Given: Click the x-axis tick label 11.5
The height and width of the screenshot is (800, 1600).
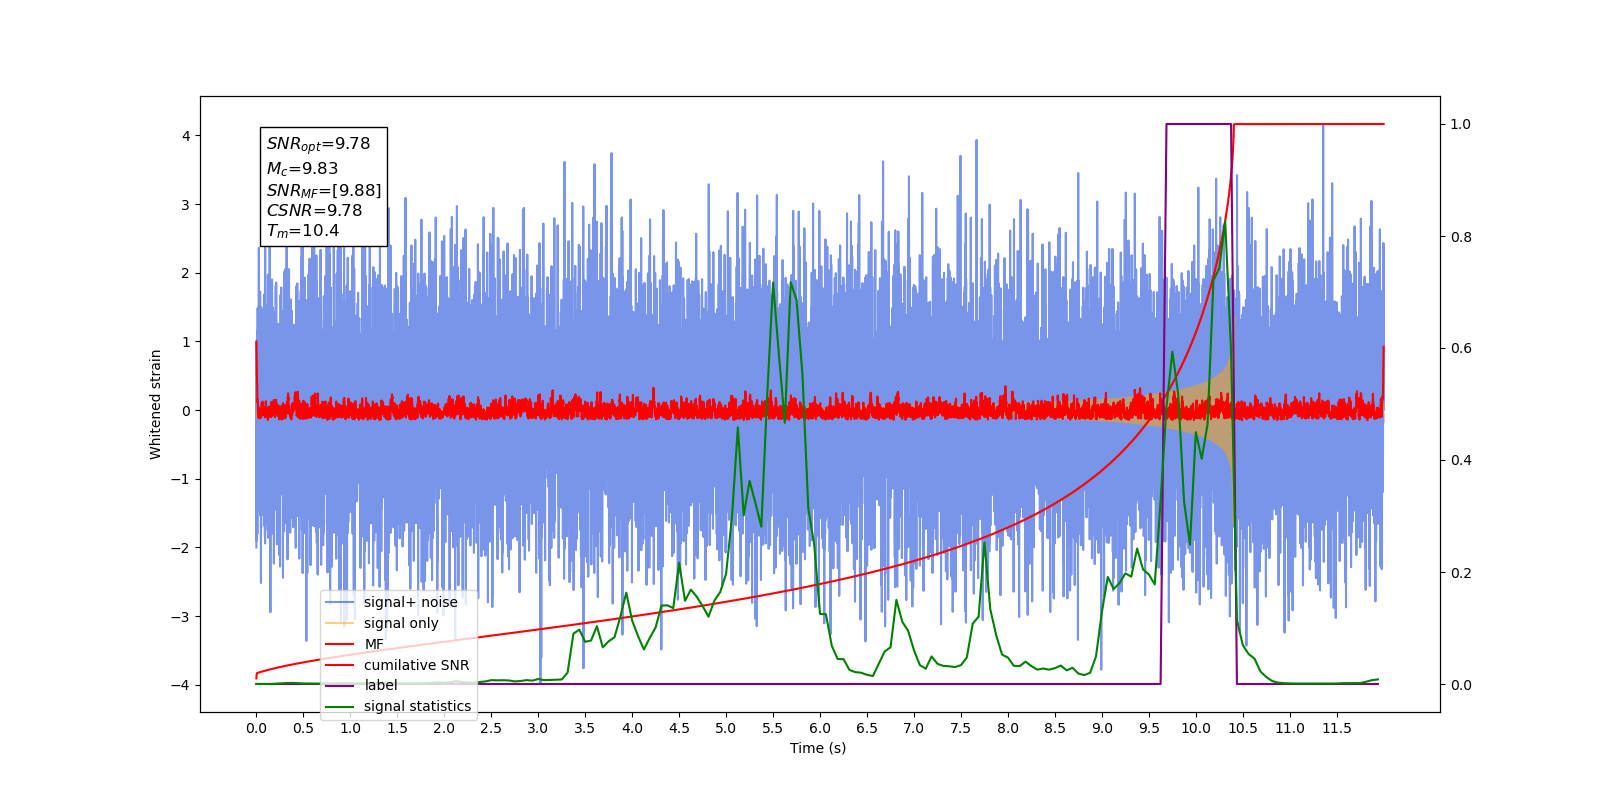Looking at the screenshot, I should 1337,728.
